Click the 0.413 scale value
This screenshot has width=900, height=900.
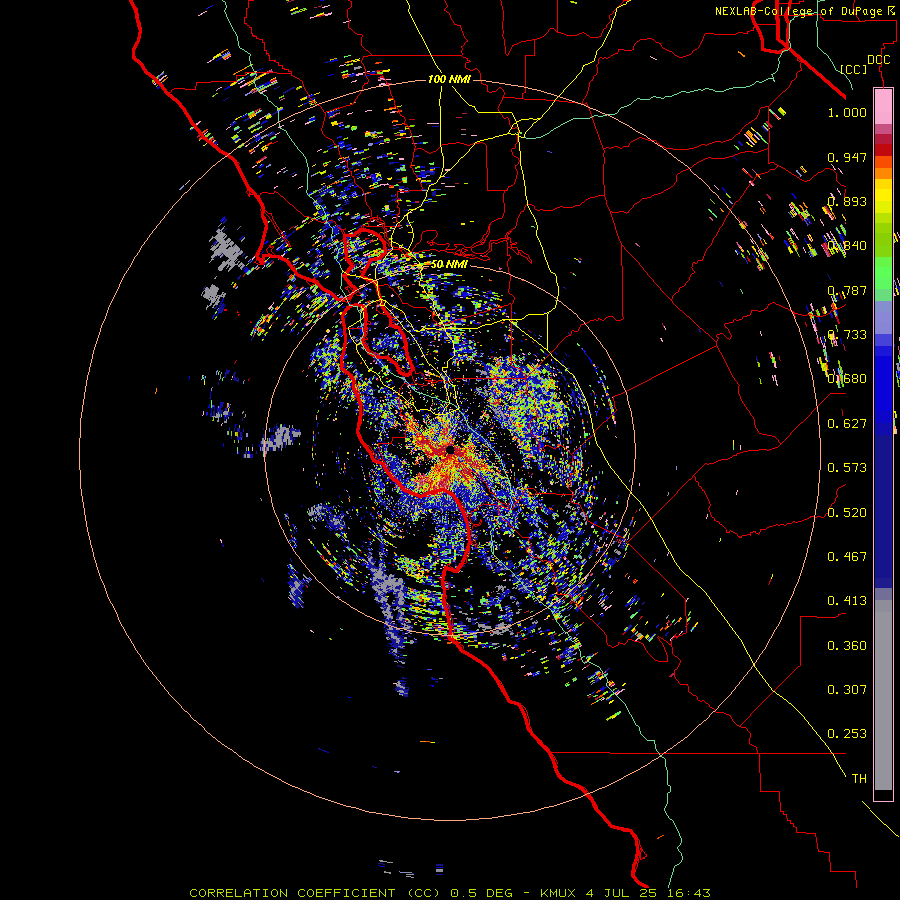pyautogui.click(x=847, y=601)
